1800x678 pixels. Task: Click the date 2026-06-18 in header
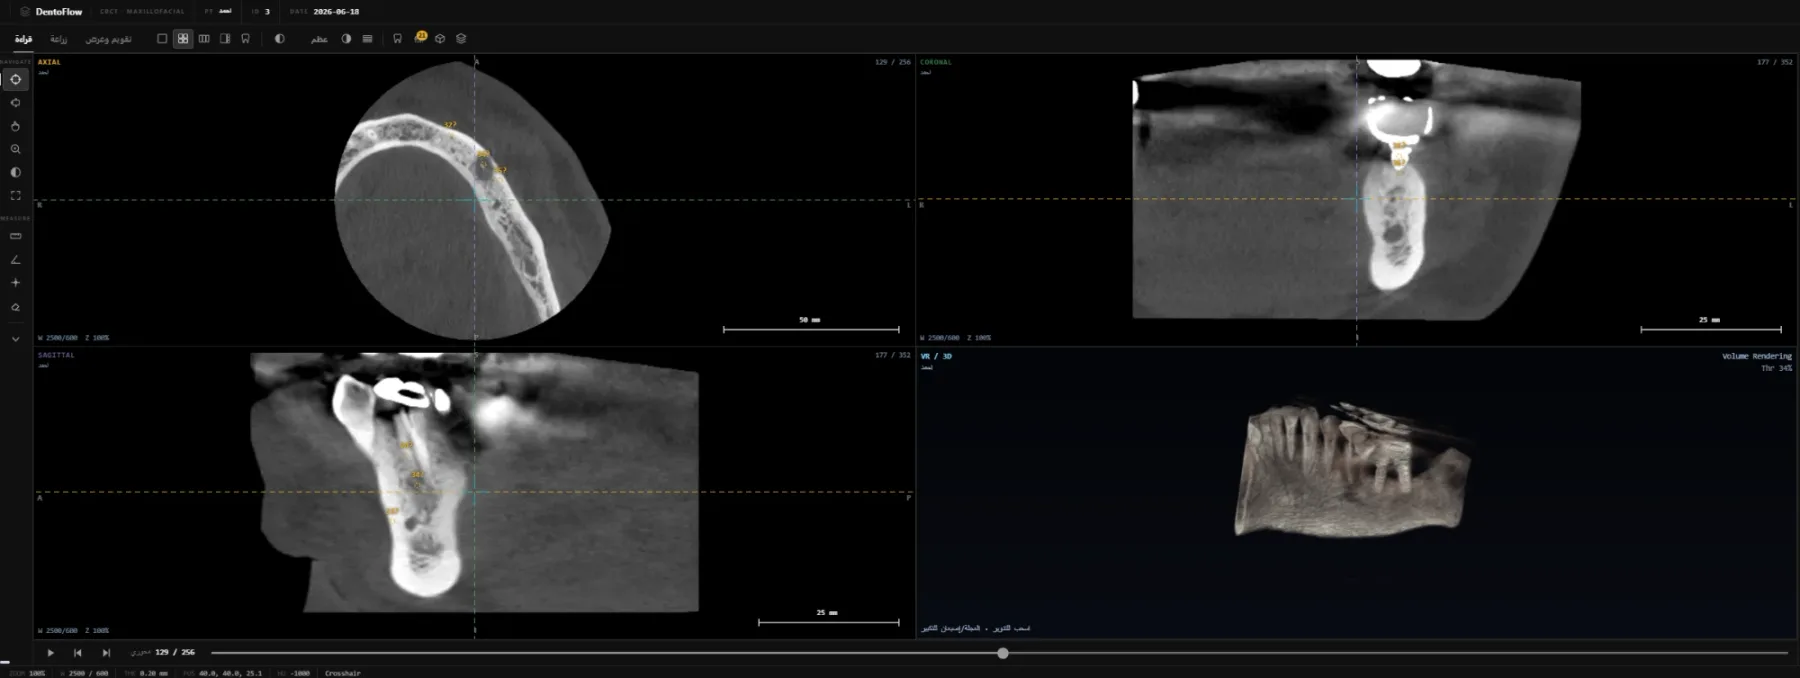(x=336, y=12)
